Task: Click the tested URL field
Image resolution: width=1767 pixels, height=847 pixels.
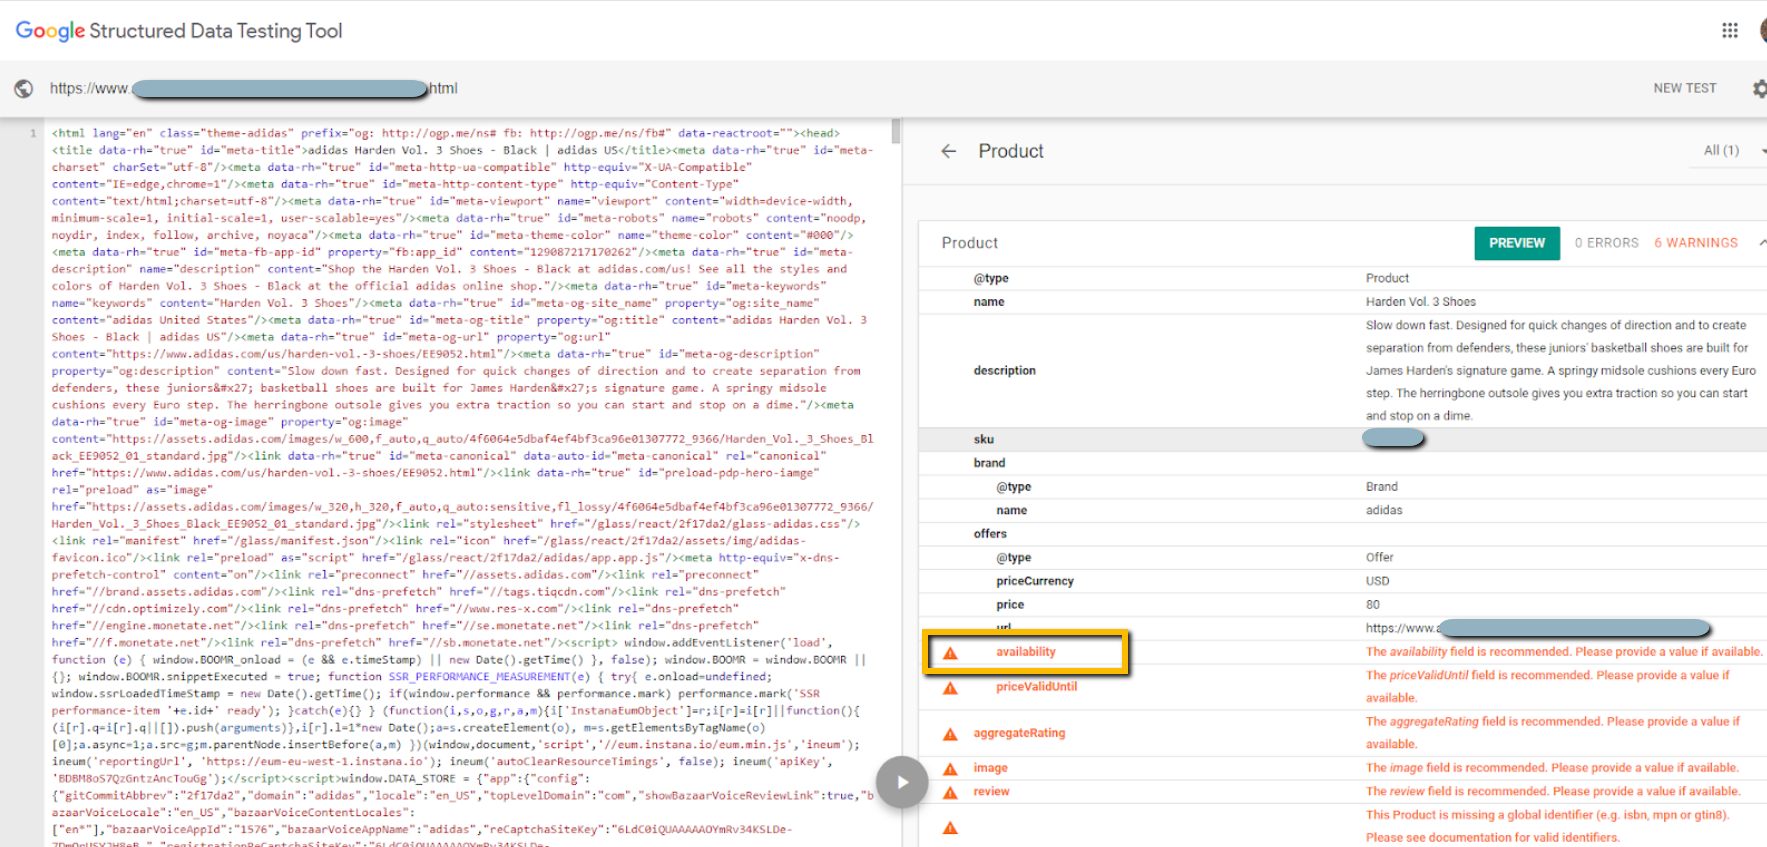Action: point(254,89)
